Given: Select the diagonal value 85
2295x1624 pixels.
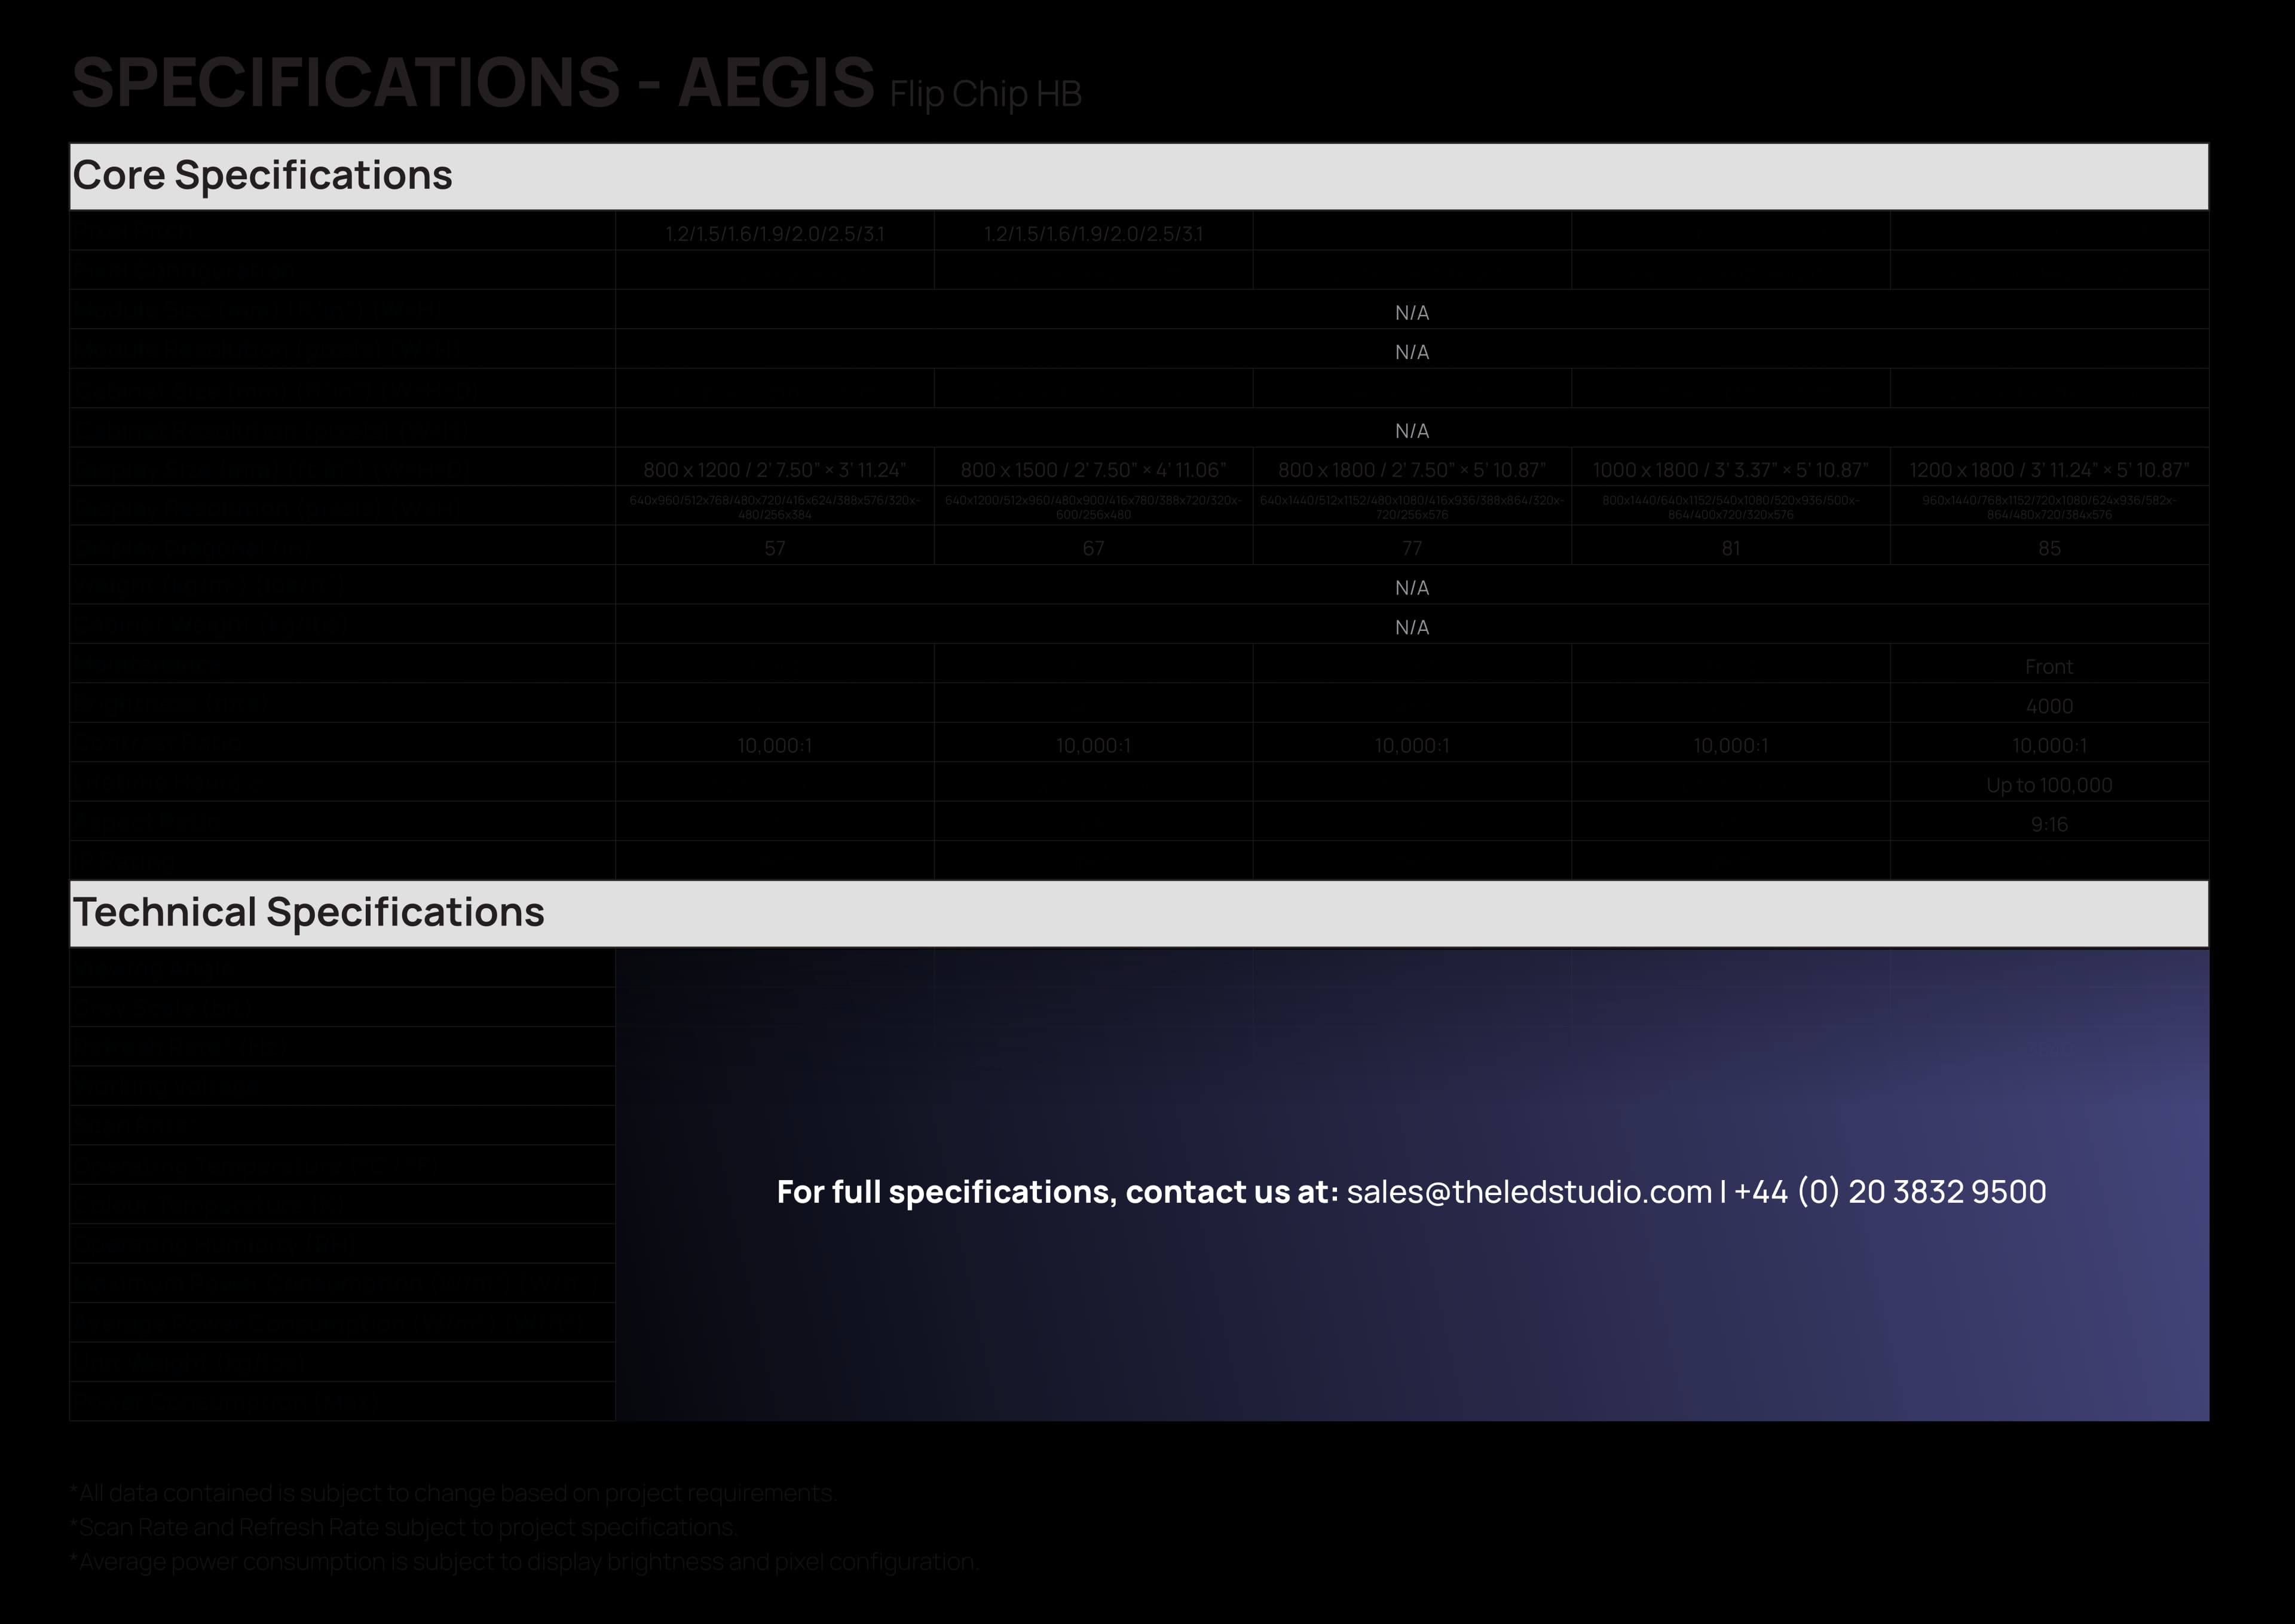Looking at the screenshot, I should click(2049, 548).
